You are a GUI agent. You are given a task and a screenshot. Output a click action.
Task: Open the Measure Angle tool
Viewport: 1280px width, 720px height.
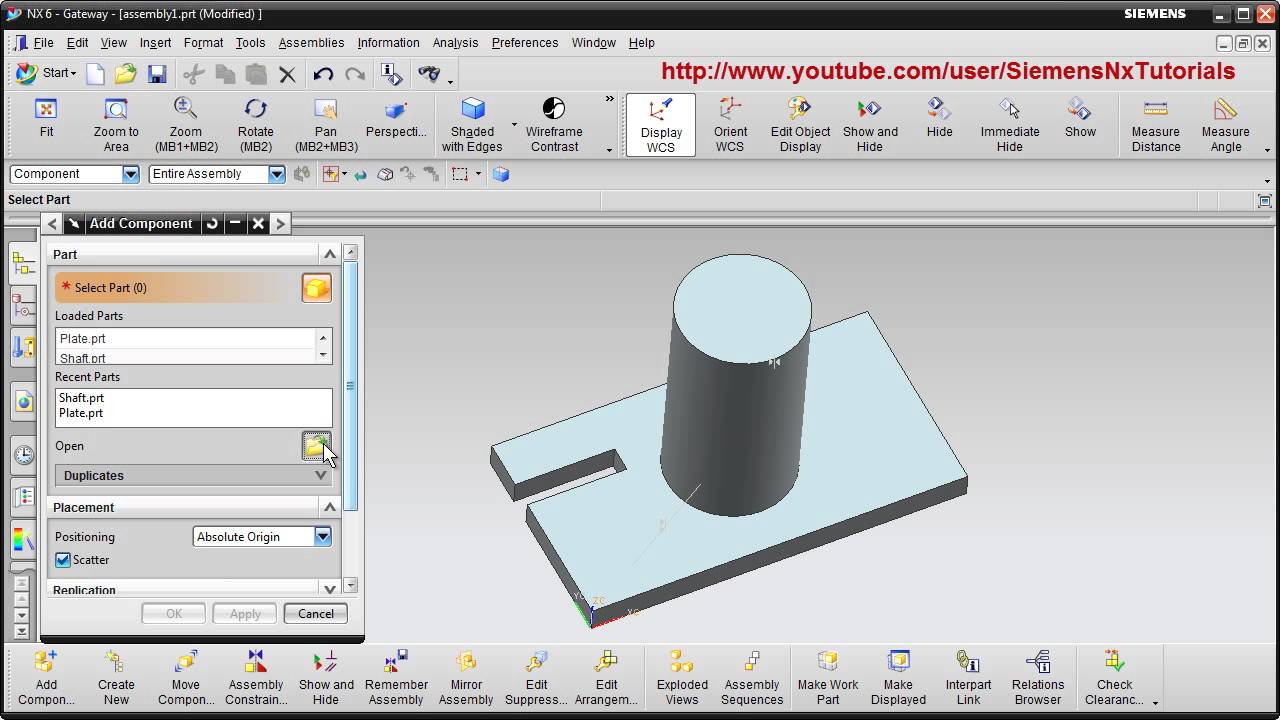1226,109
